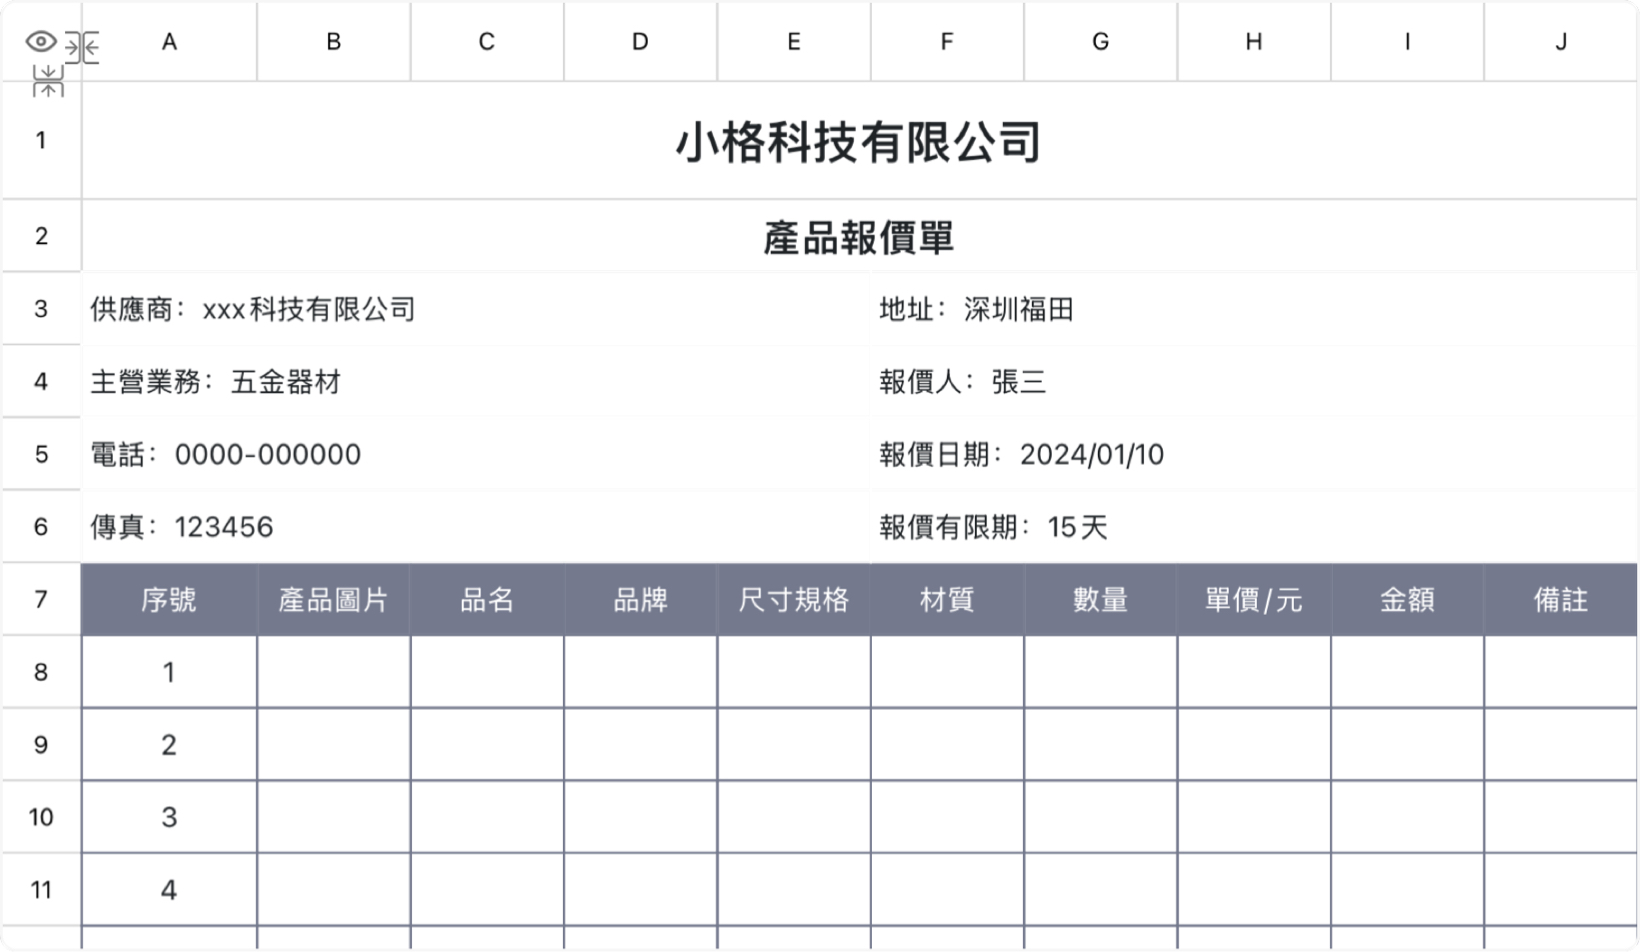Image resolution: width=1640 pixels, height=952 pixels.
Task: Click the 電話: 0000-000000 cell
Action: tap(476, 454)
